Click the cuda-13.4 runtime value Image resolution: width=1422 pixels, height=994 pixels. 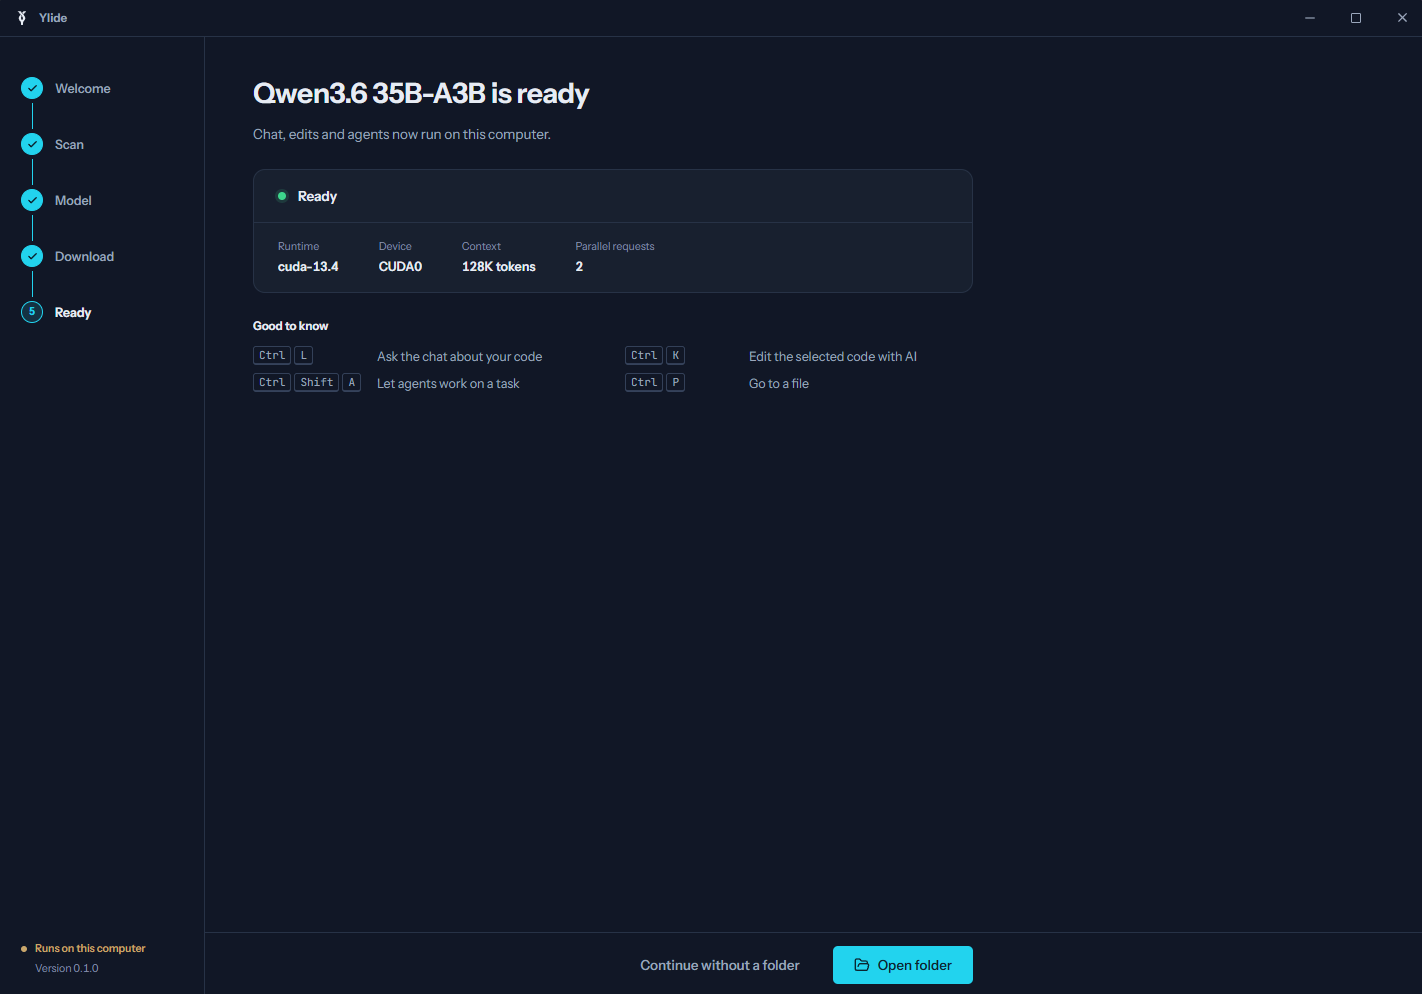[x=308, y=267]
